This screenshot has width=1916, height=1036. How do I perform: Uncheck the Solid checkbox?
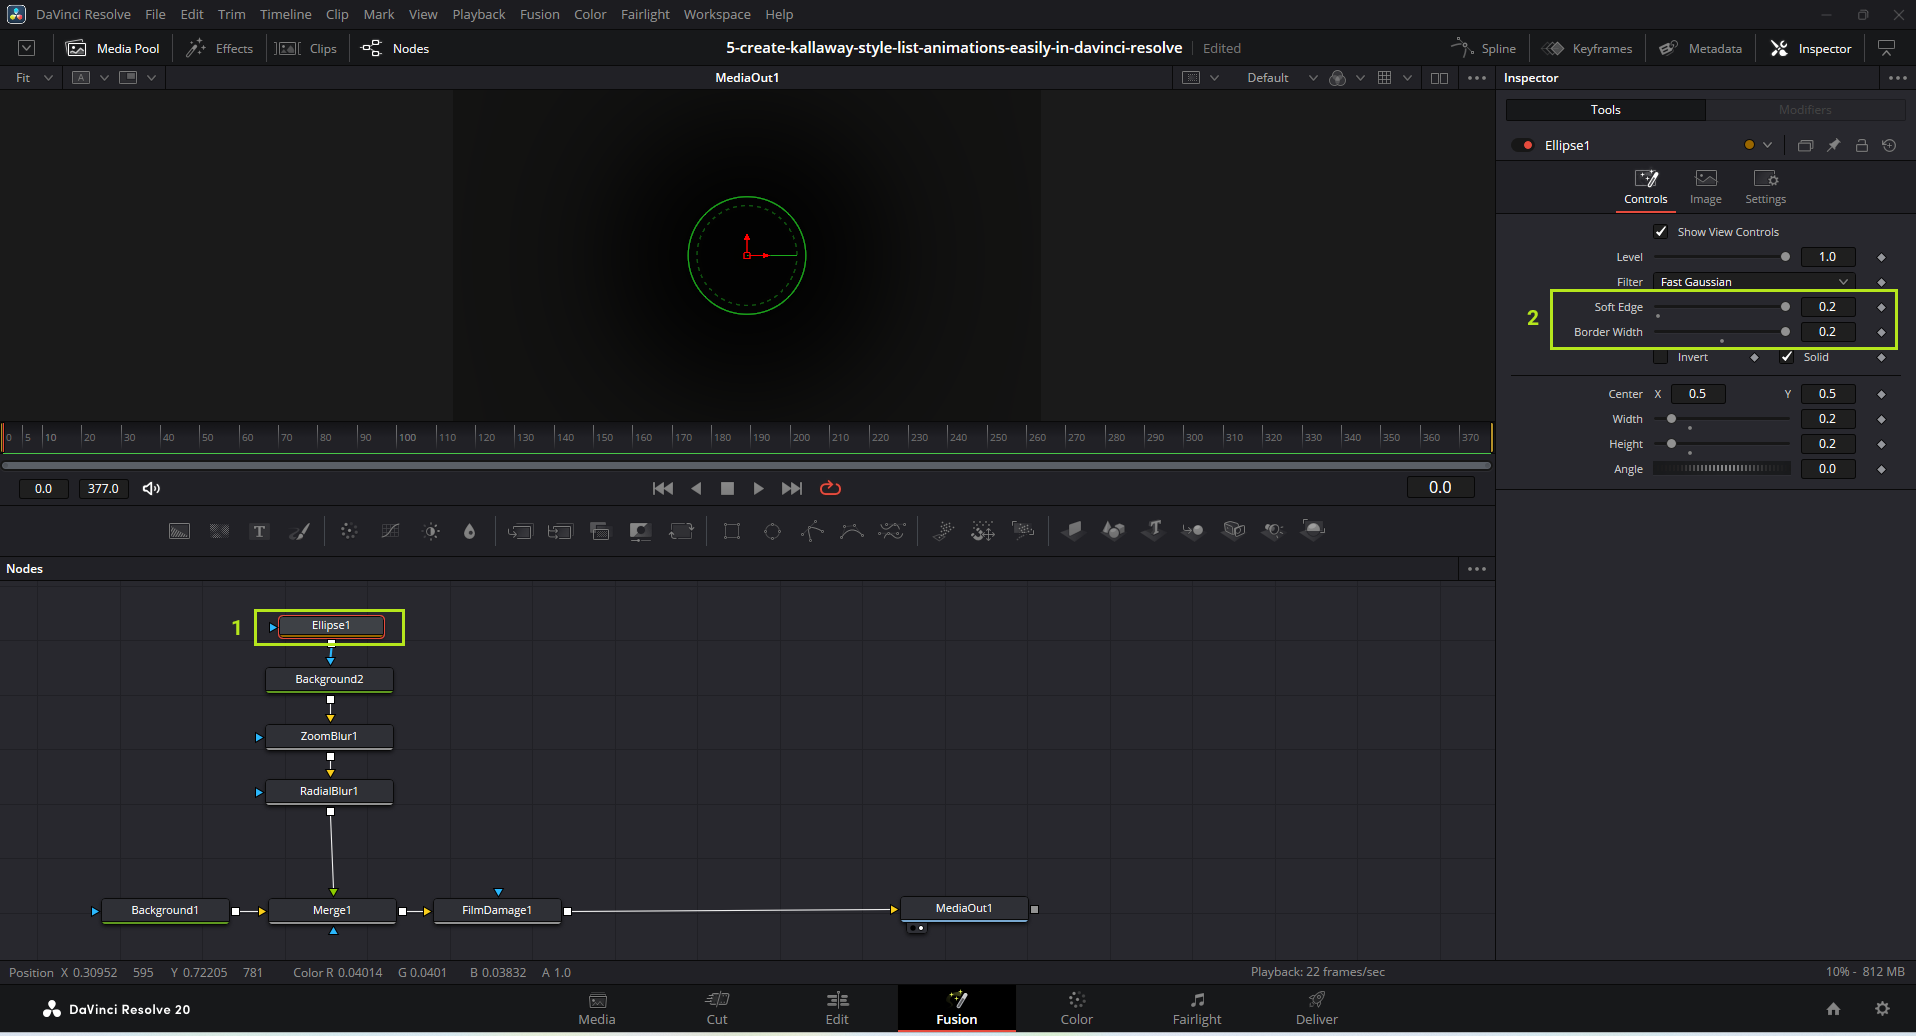coord(1787,357)
